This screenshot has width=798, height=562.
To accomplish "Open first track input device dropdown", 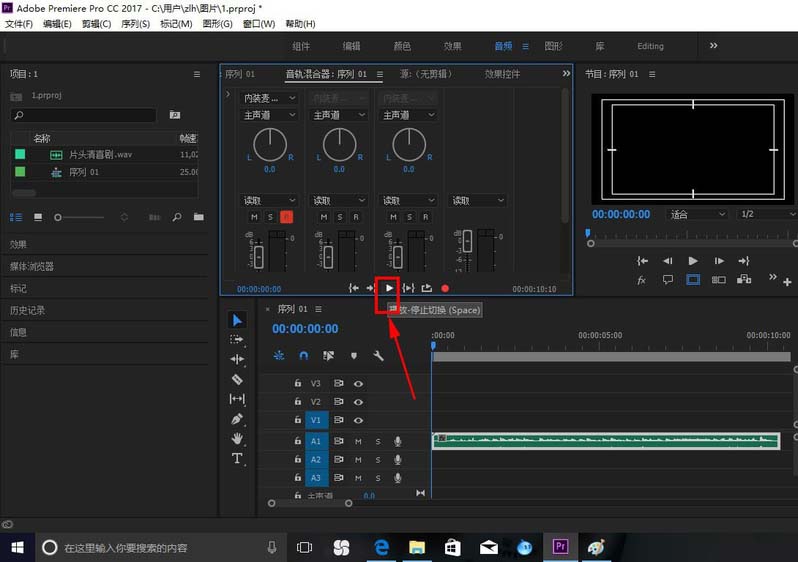I will [x=269, y=98].
